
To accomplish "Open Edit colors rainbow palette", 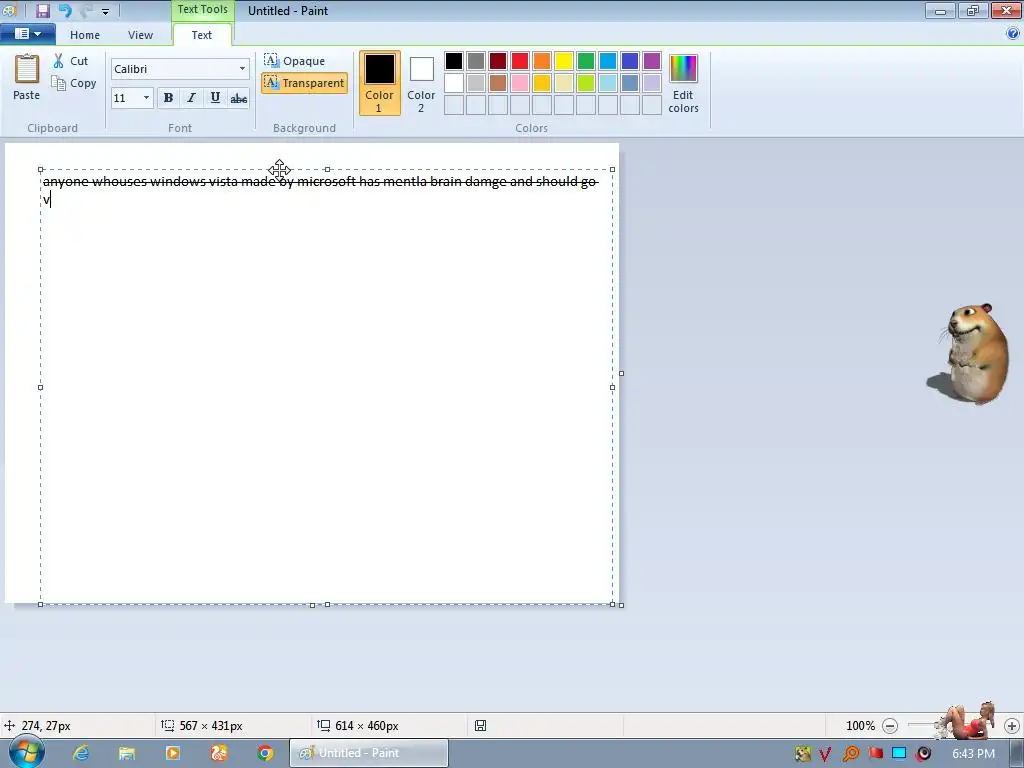I will point(683,84).
